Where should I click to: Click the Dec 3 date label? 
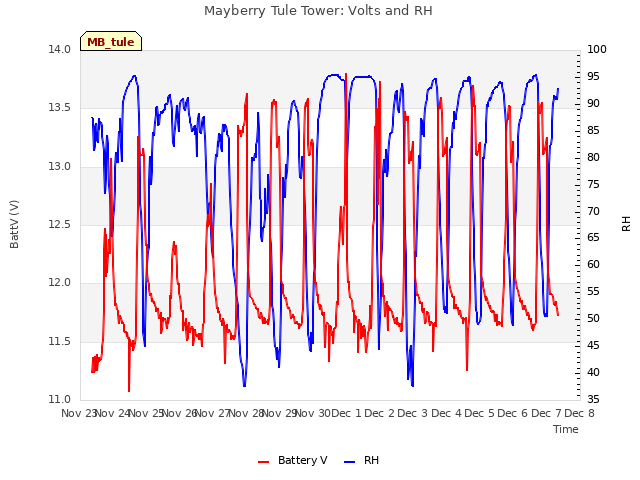point(413,413)
